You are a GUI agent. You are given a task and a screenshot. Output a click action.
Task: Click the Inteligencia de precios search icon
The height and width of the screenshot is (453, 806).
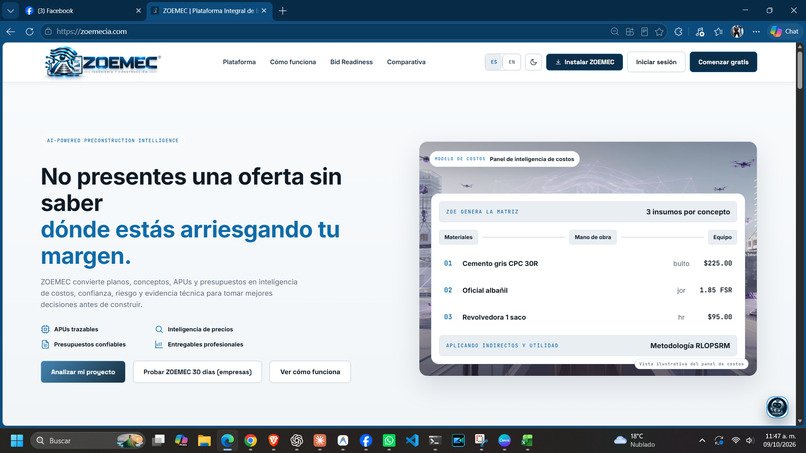[159, 329]
